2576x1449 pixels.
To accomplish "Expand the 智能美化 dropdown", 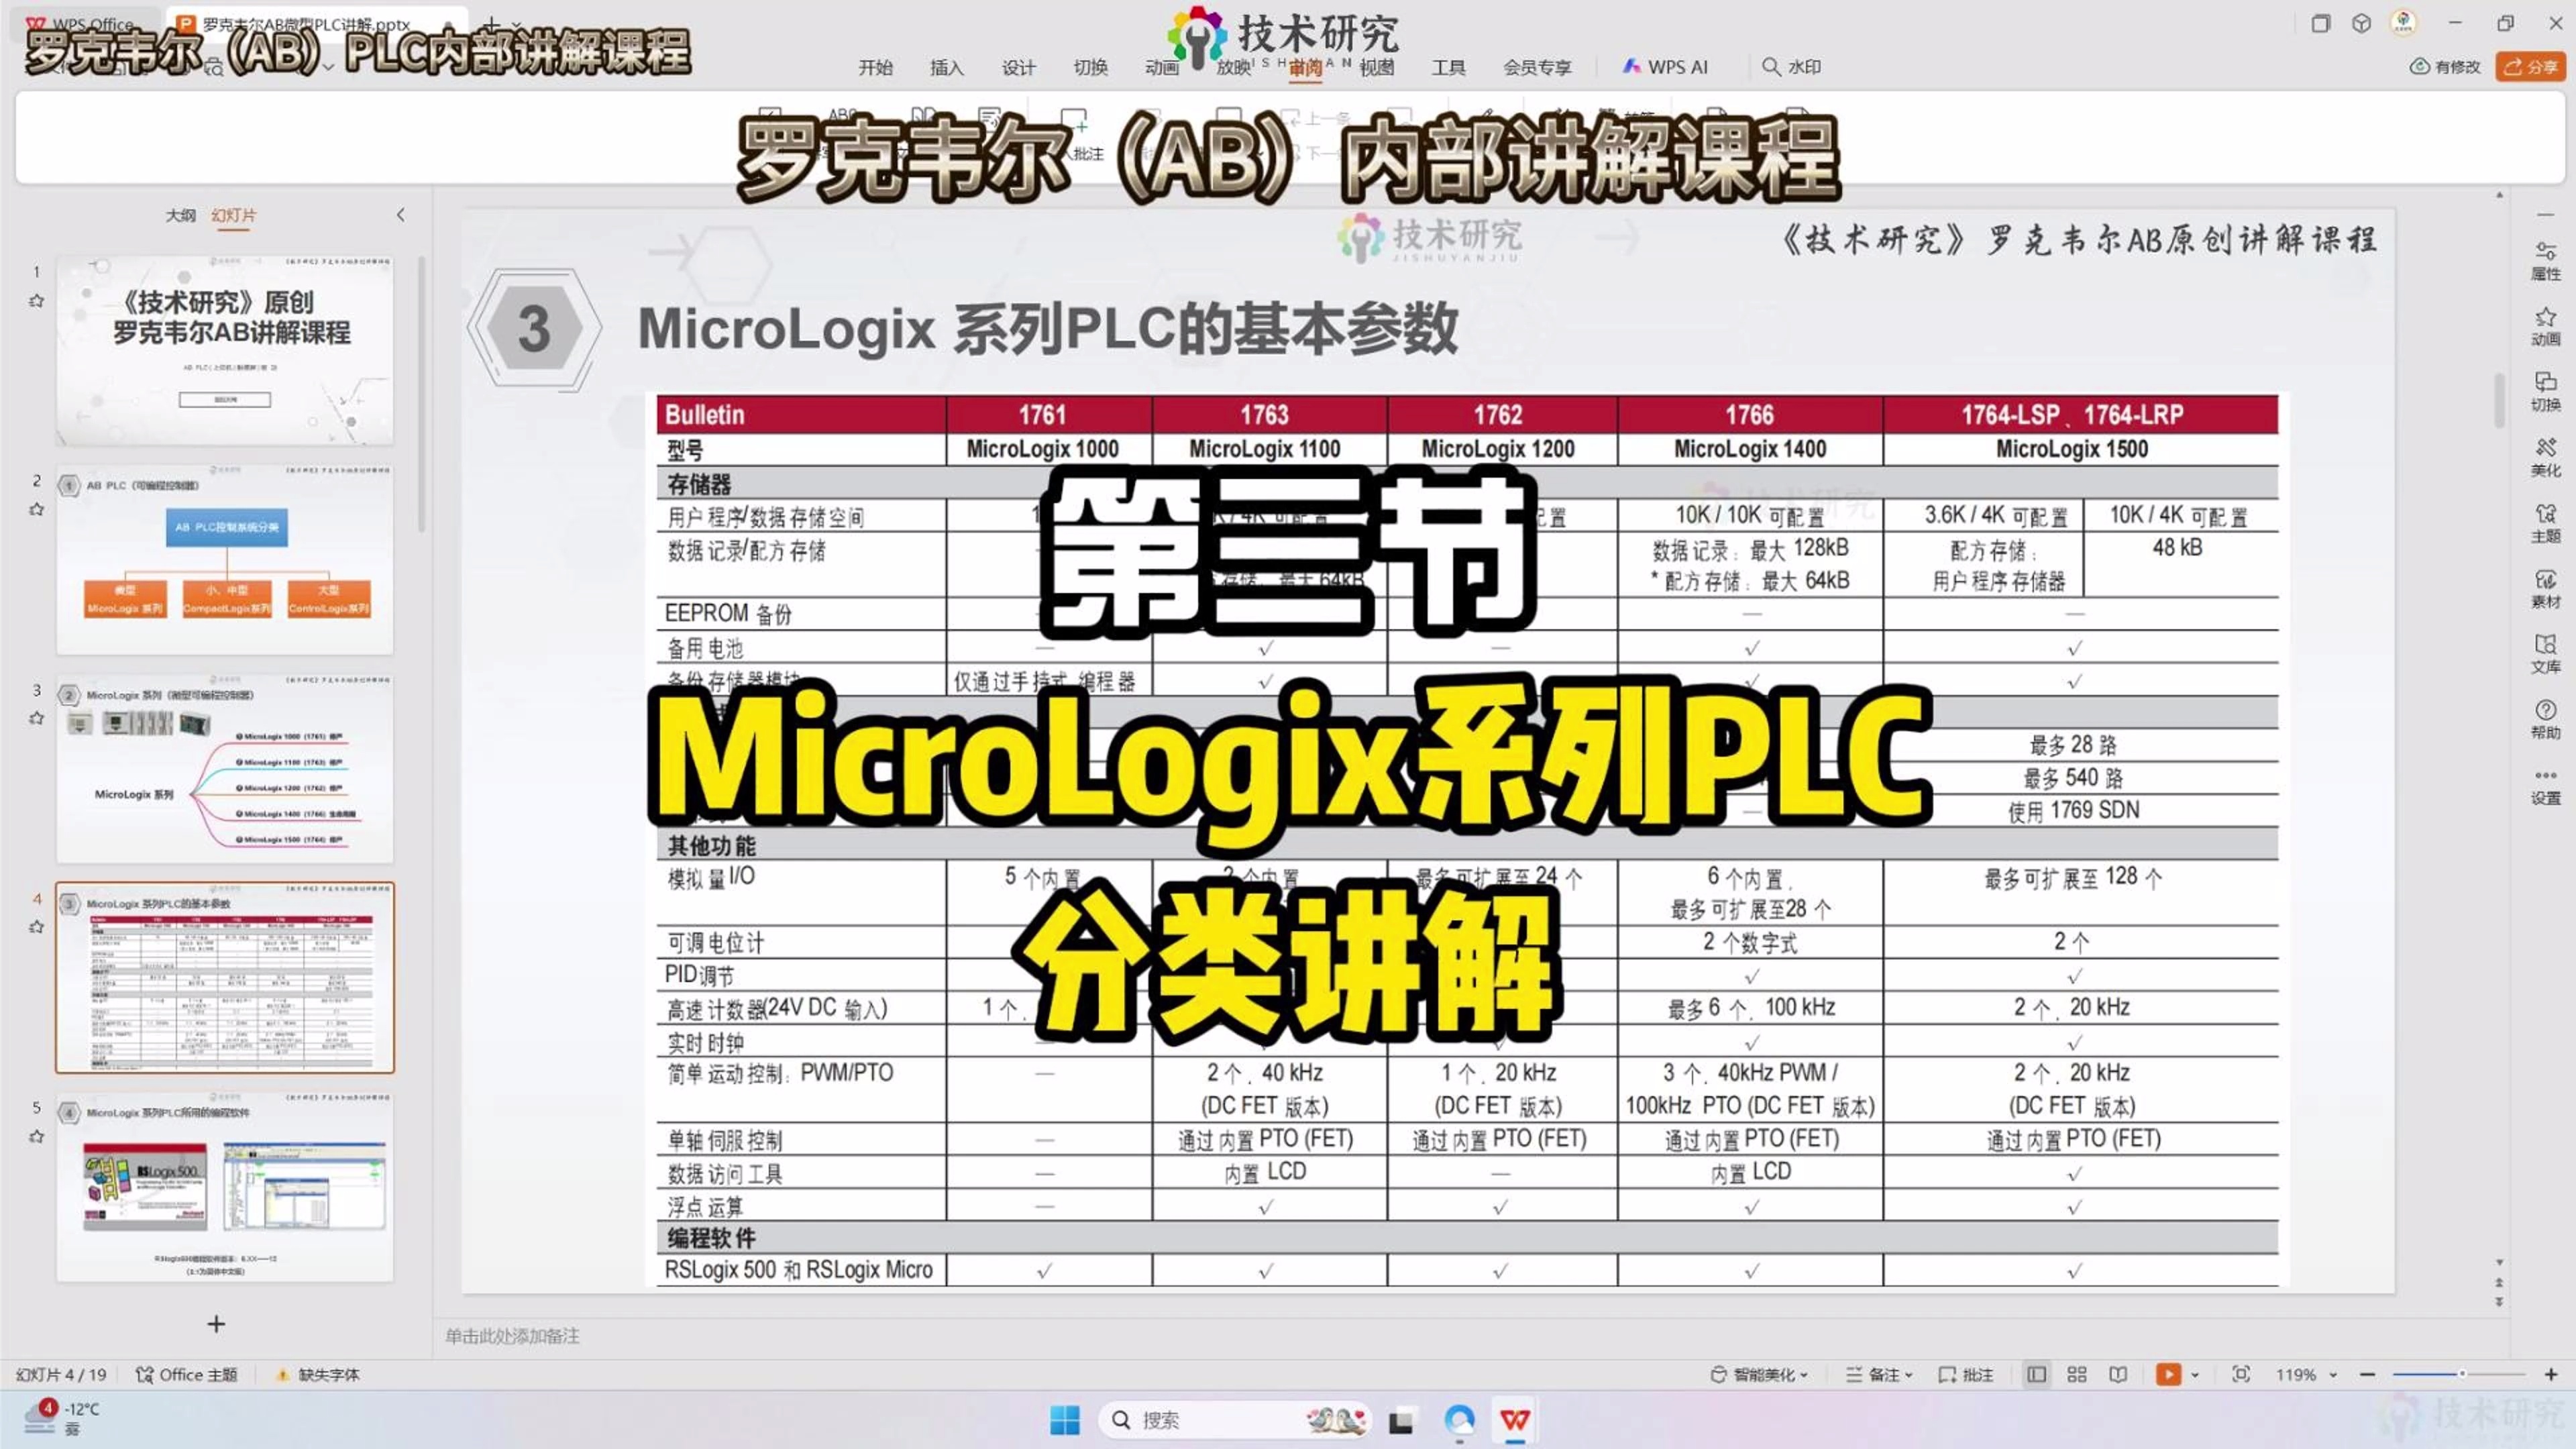I will click(x=1759, y=1374).
